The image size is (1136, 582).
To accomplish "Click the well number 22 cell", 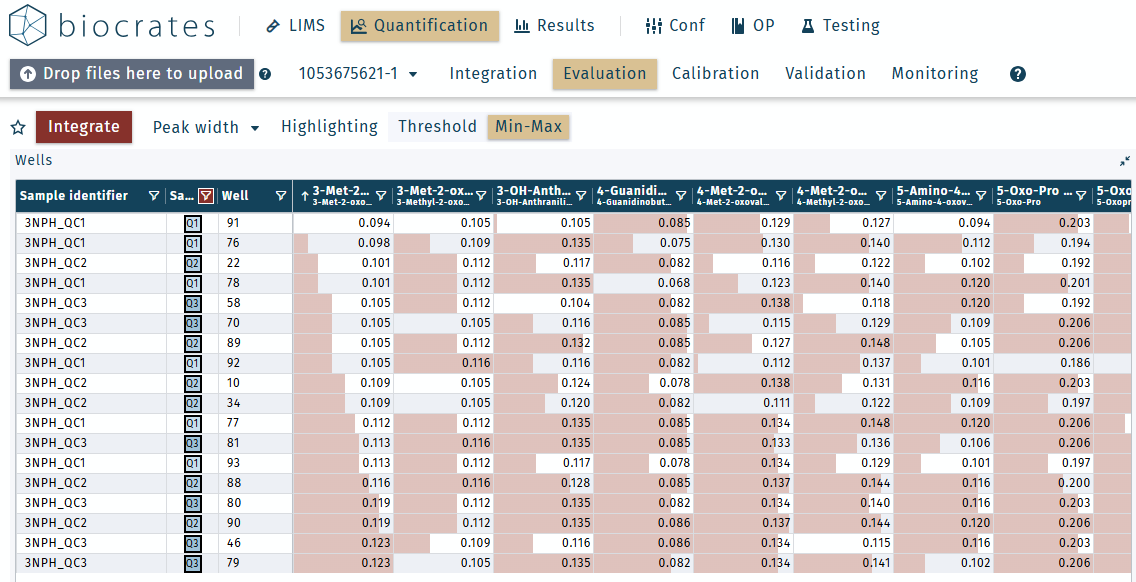I will pyautogui.click(x=255, y=263).
